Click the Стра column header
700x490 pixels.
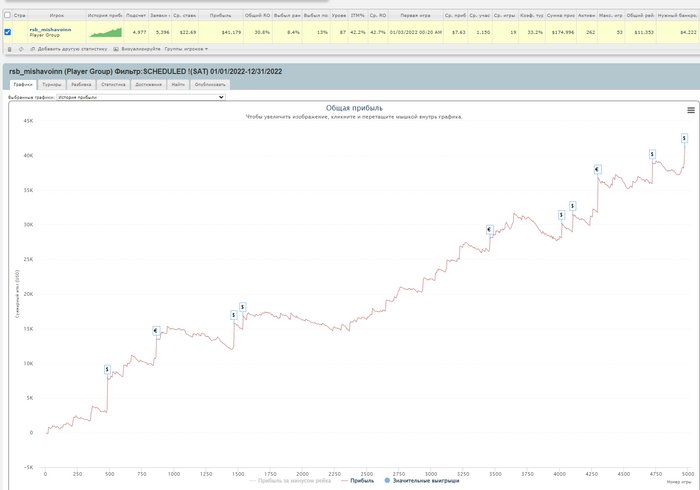click(x=20, y=15)
